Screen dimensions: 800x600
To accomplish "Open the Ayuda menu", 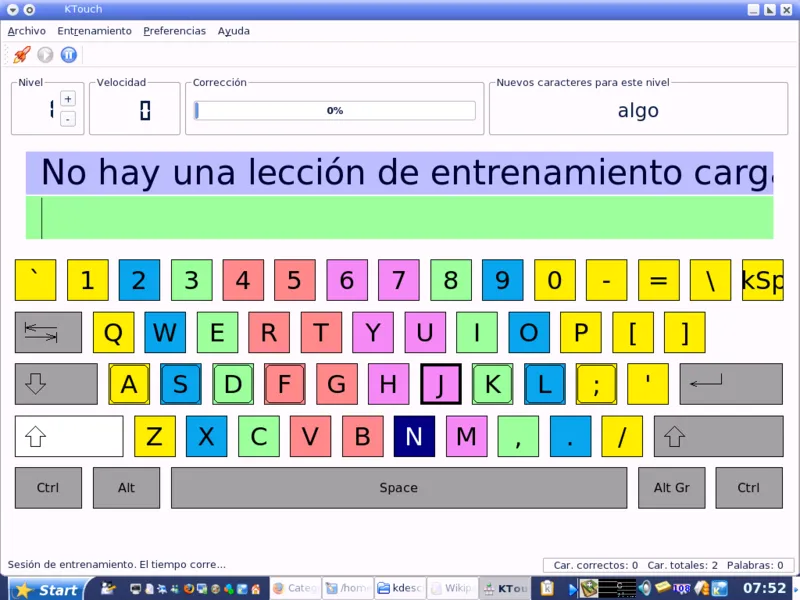I will (233, 30).
